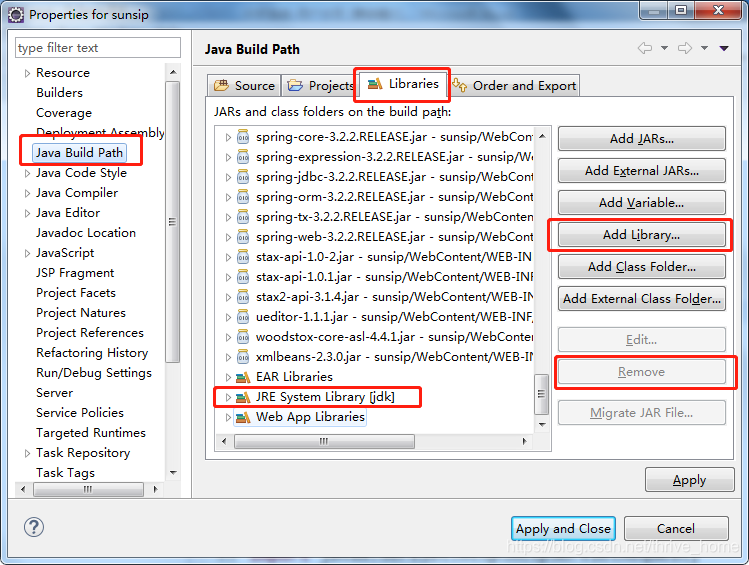This screenshot has height=565, width=749.
Task: Select the xmlbeans-2.3.0.jar entry
Action: (x=394, y=357)
